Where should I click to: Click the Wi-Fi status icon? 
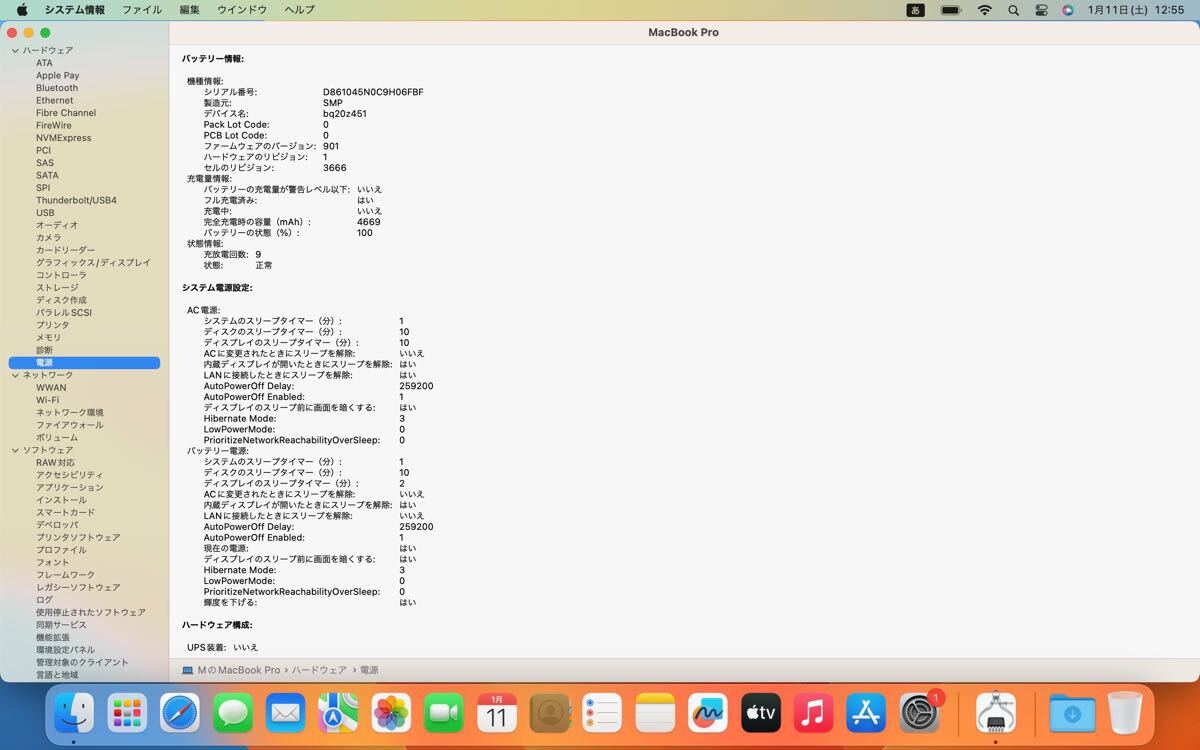click(x=985, y=10)
